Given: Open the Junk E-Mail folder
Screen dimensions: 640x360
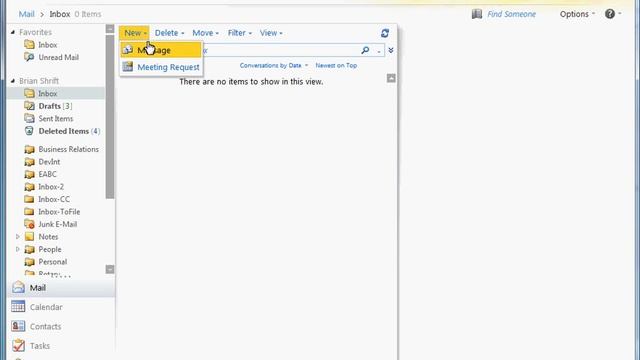Looking at the screenshot, I should pos(58,224).
